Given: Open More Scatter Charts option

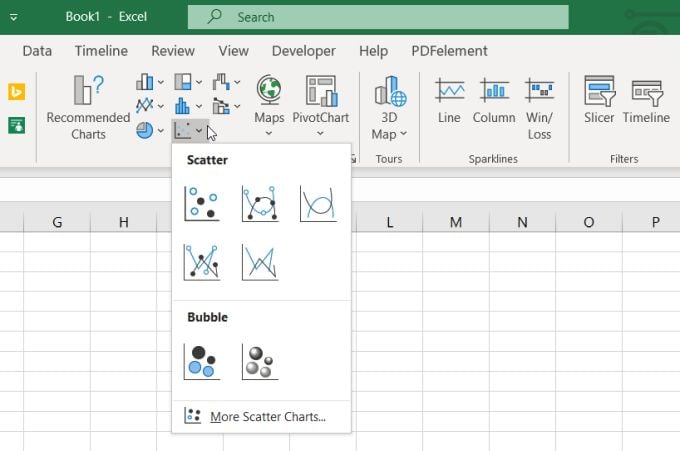Looking at the screenshot, I should [x=262, y=416].
